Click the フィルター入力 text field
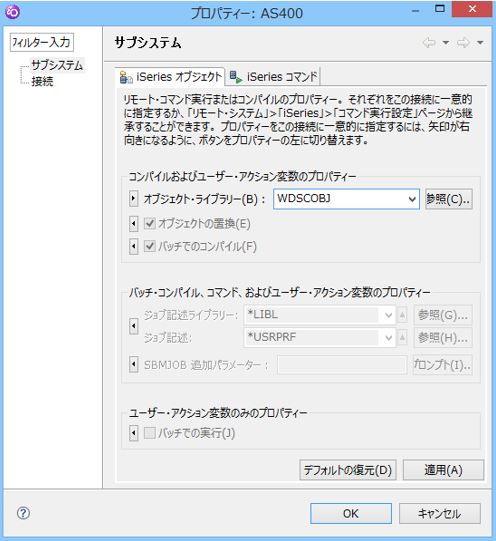 tap(42, 42)
